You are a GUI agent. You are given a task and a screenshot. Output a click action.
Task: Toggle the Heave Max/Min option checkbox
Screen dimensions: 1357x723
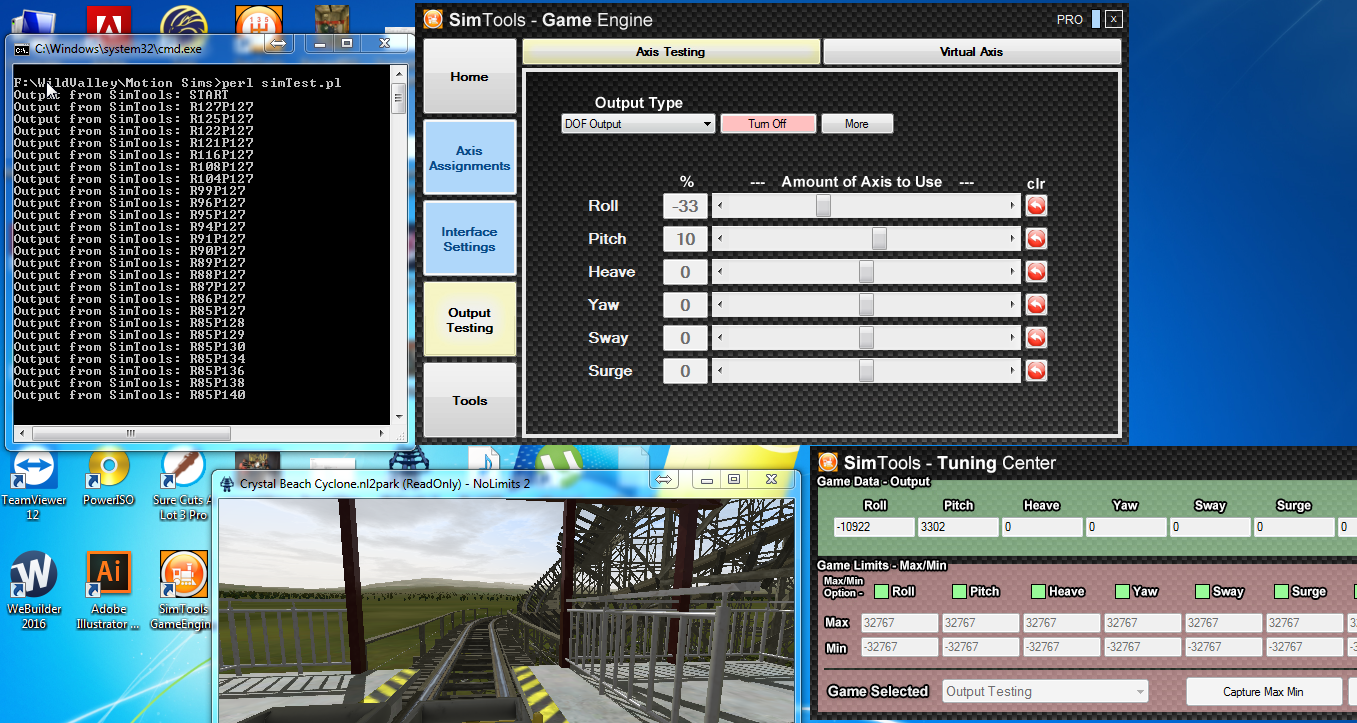(x=1038, y=591)
